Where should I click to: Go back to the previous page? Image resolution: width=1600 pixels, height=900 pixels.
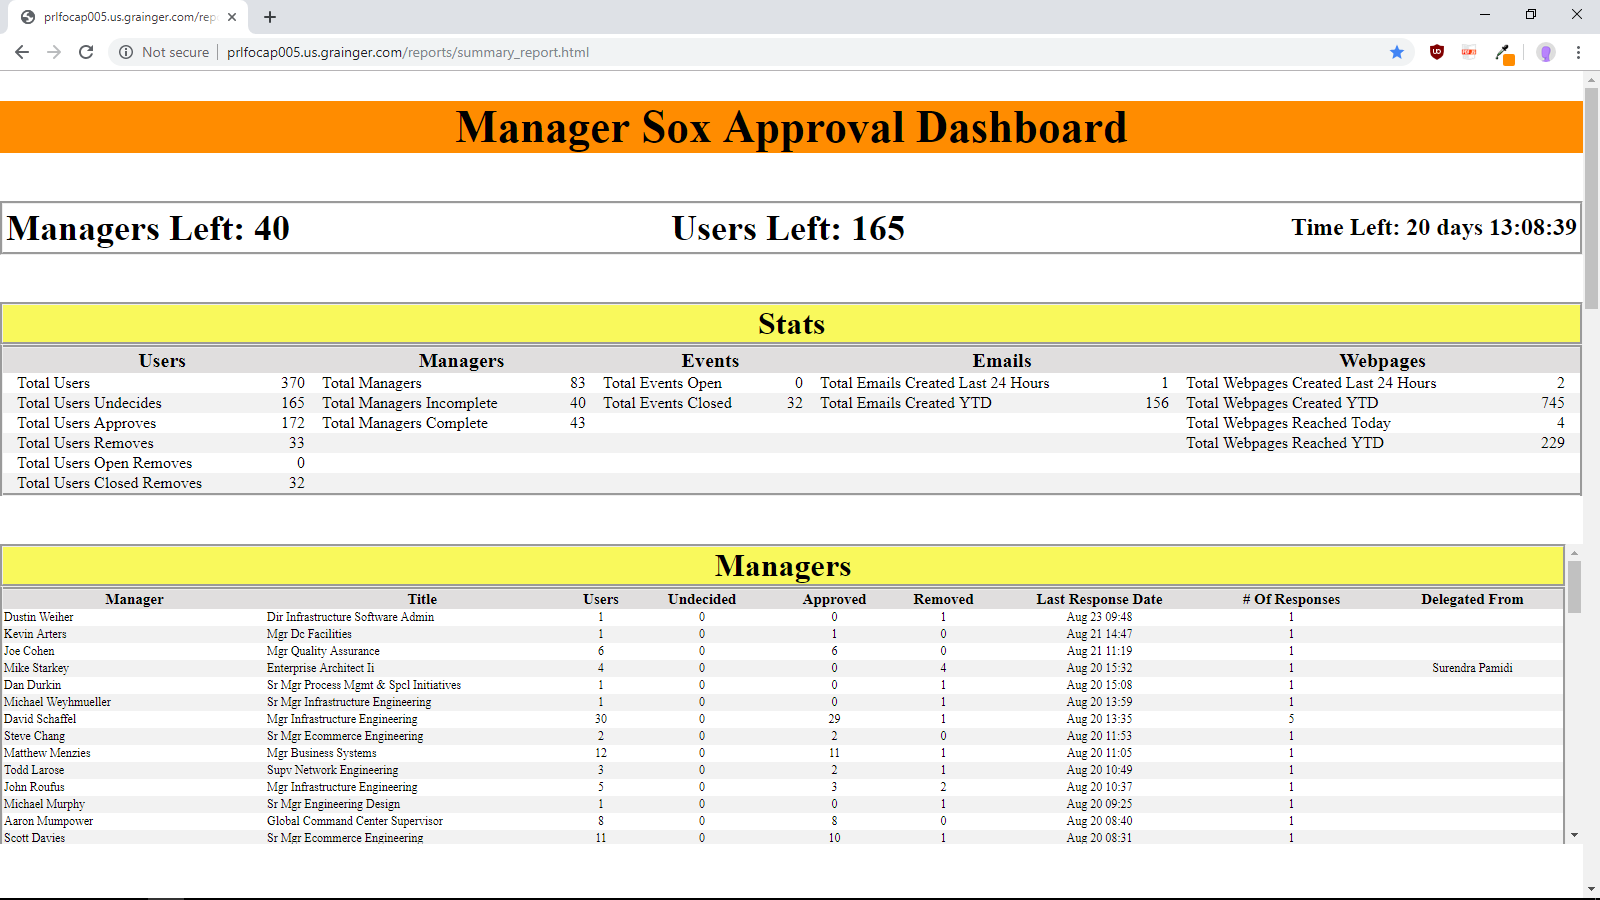tap(22, 52)
